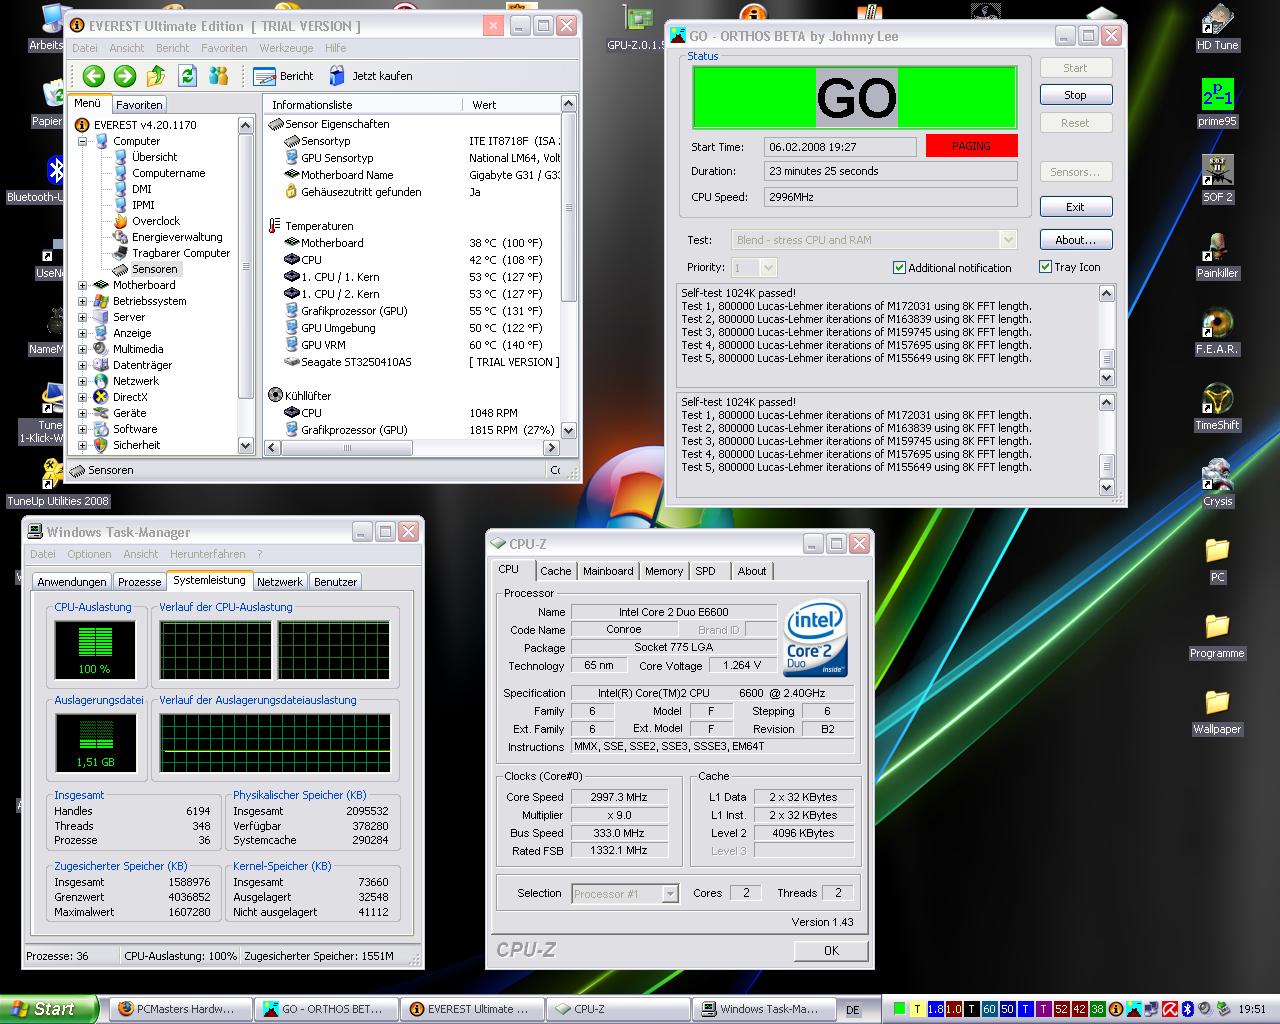
Task: Click the EVEREST sensor list scrollbar down arrow
Action: click(569, 430)
